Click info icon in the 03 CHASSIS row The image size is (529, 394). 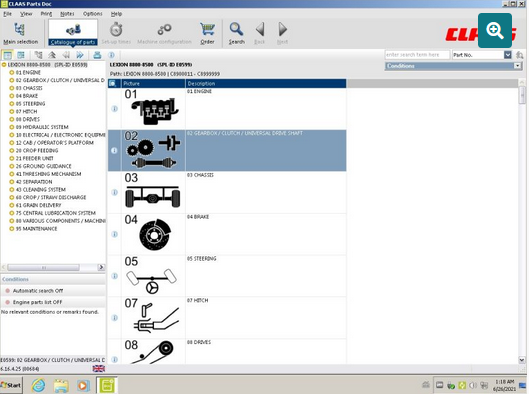114,192
